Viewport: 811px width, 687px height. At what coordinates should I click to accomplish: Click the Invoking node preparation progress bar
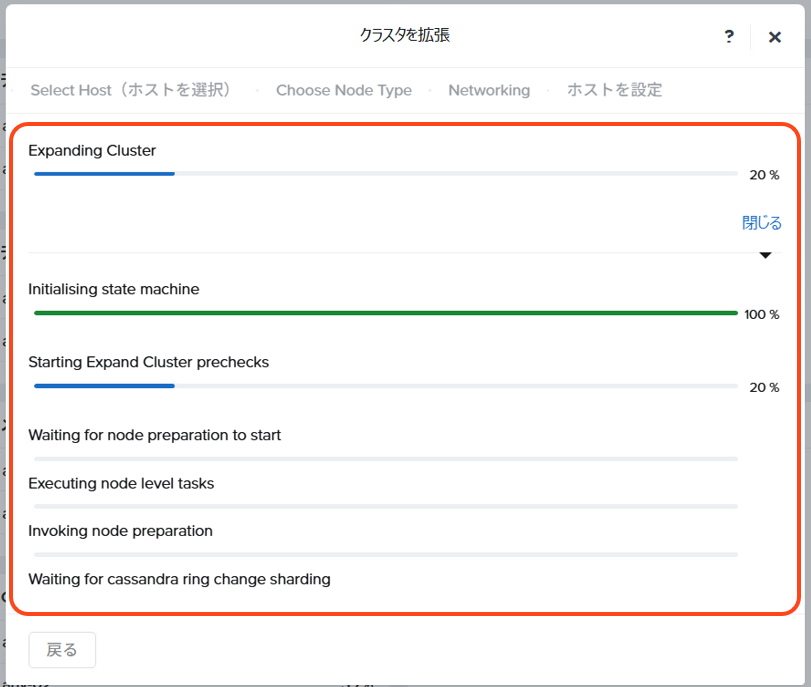pyautogui.click(x=385, y=555)
